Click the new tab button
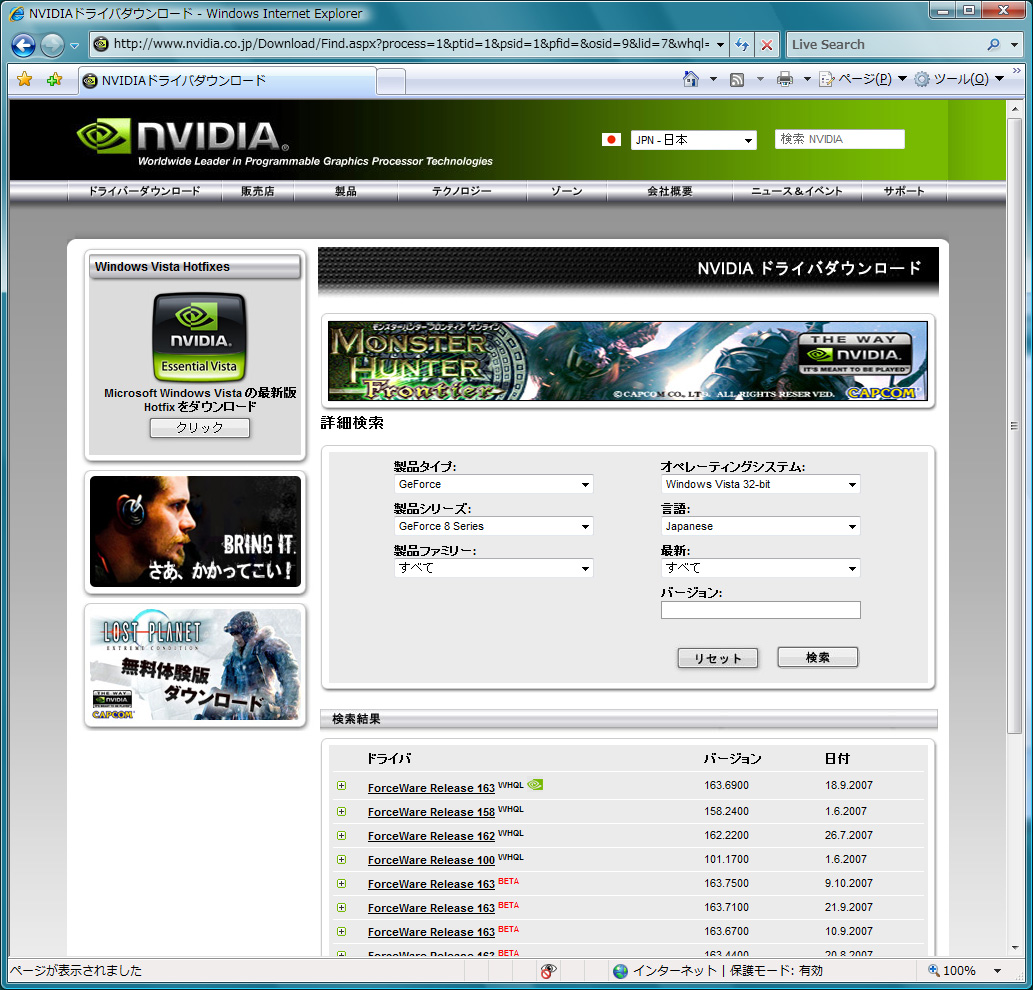Image resolution: width=1033 pixels, height=990 pixels. pos(391,82)
